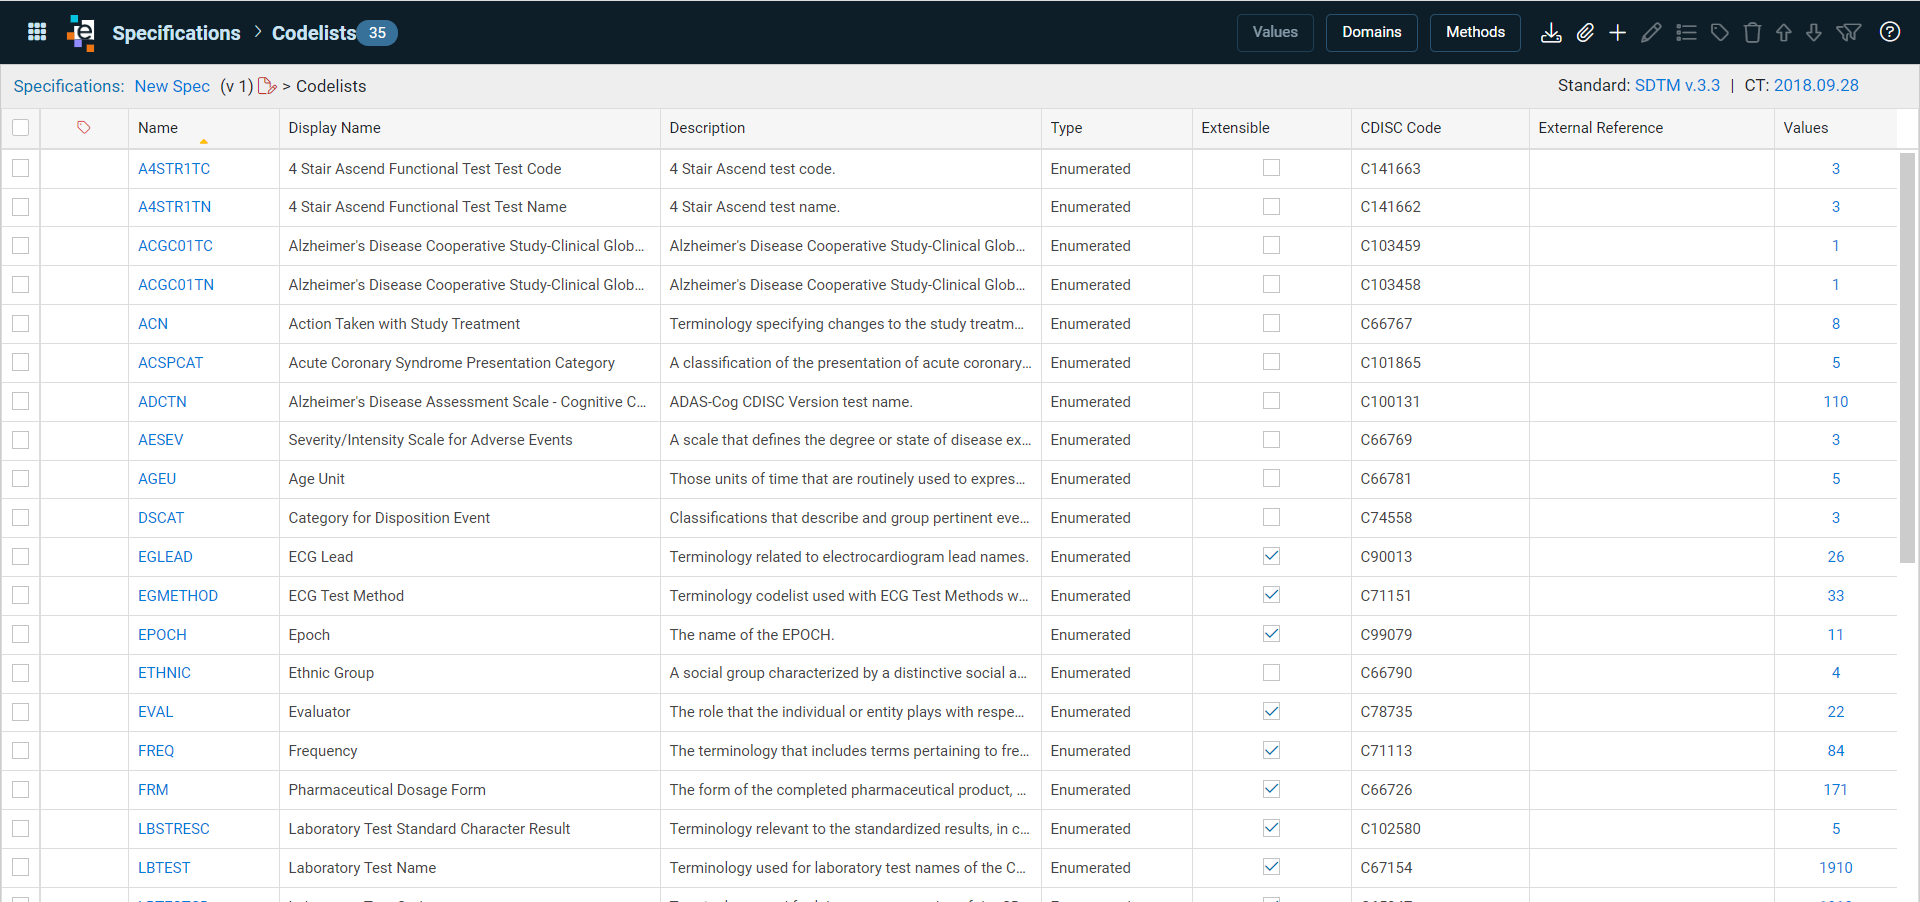Click the move up arrow icon

(1783, 33)
